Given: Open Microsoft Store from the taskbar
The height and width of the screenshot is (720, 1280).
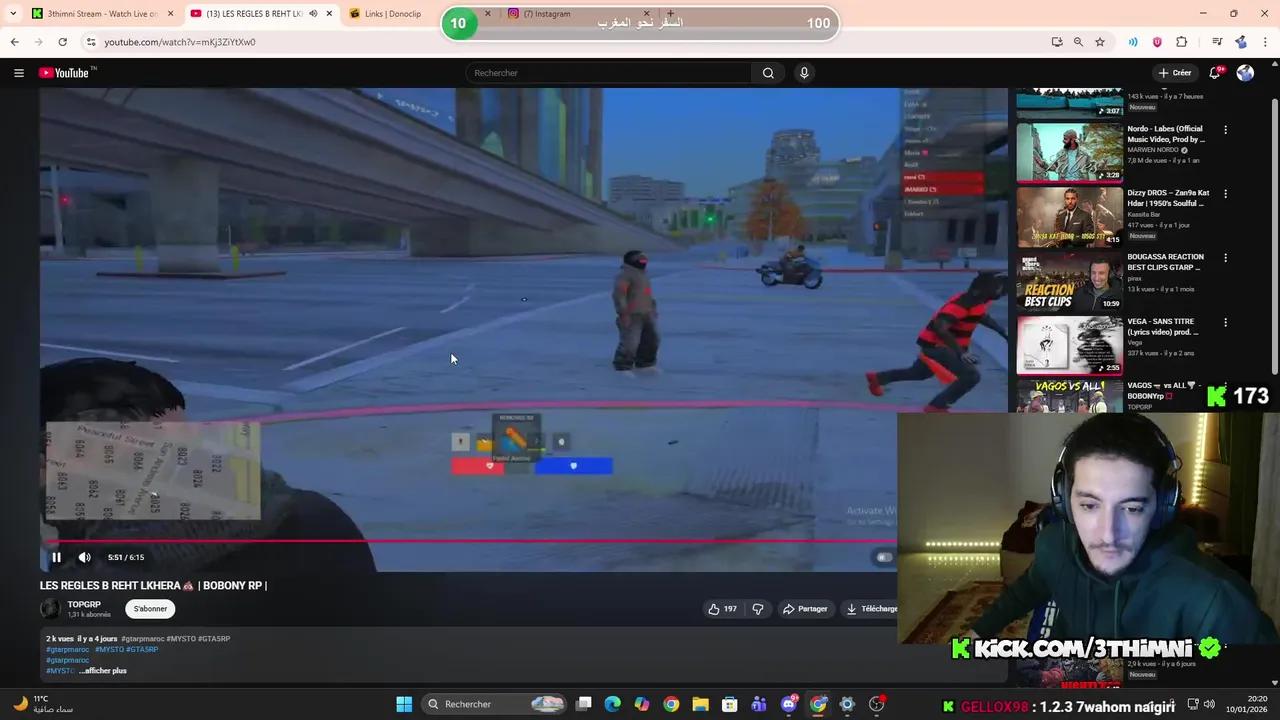Looking at the screenshot, I should pyautogui.click(x=730, y=704).
